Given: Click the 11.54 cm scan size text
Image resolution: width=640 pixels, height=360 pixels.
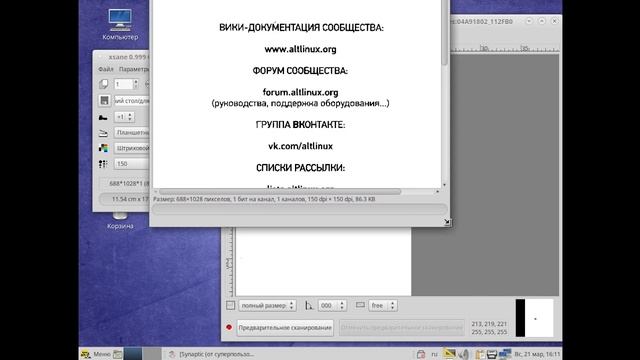Looking at the screenshot, I should 130,199.
